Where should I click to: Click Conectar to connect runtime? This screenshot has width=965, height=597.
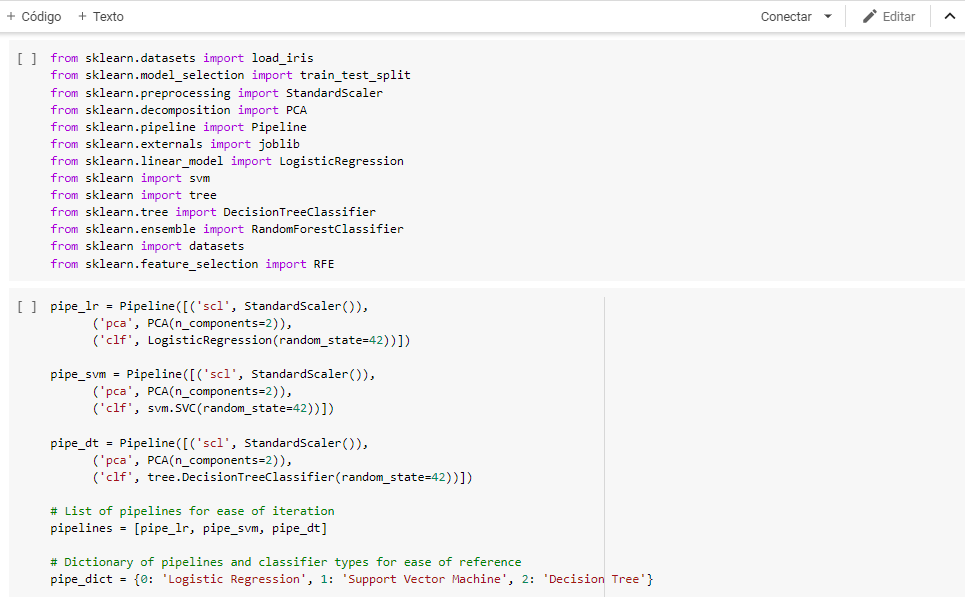[x=786, y=17]
